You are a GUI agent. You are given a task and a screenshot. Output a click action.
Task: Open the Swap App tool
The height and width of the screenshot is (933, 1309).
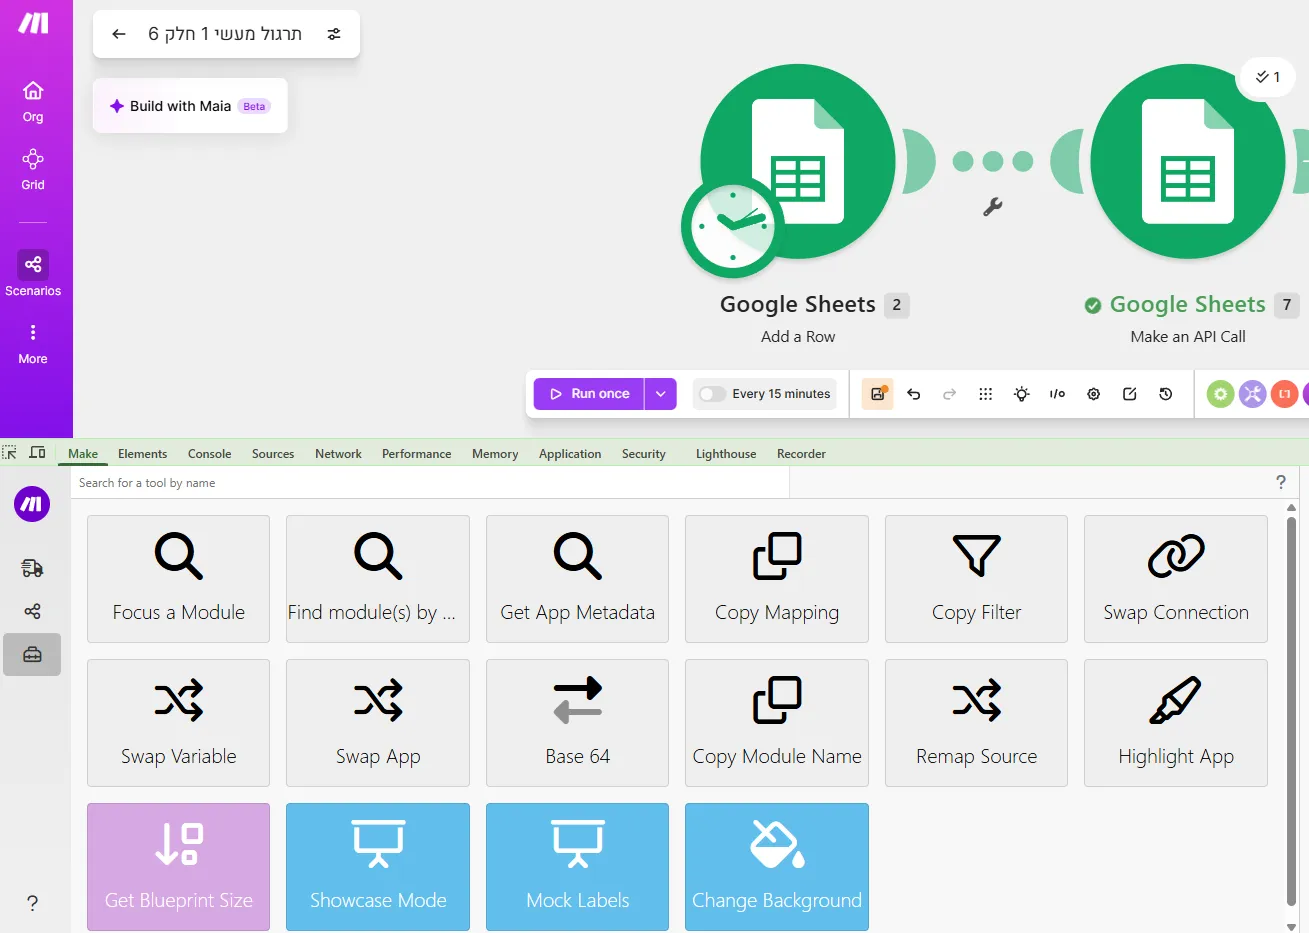378,723
